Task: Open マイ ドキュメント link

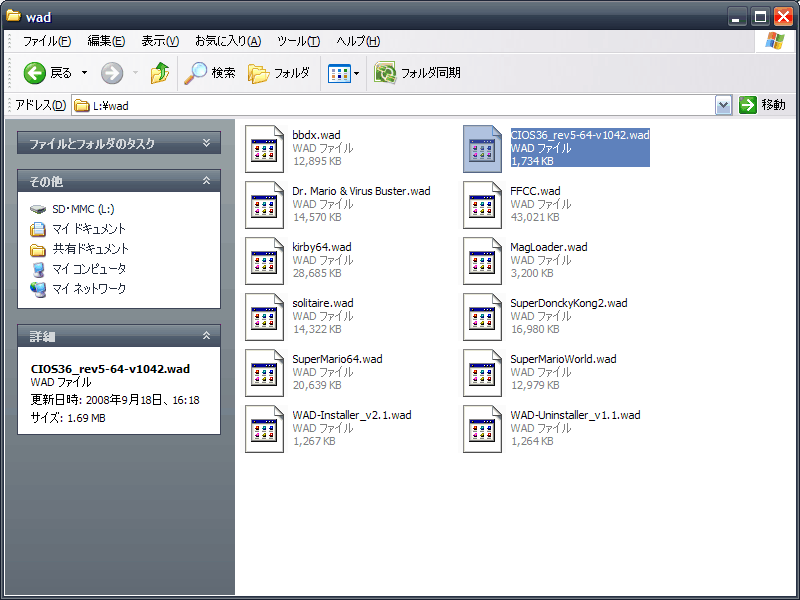Action: pyautogui.click(x=89, y=229)
